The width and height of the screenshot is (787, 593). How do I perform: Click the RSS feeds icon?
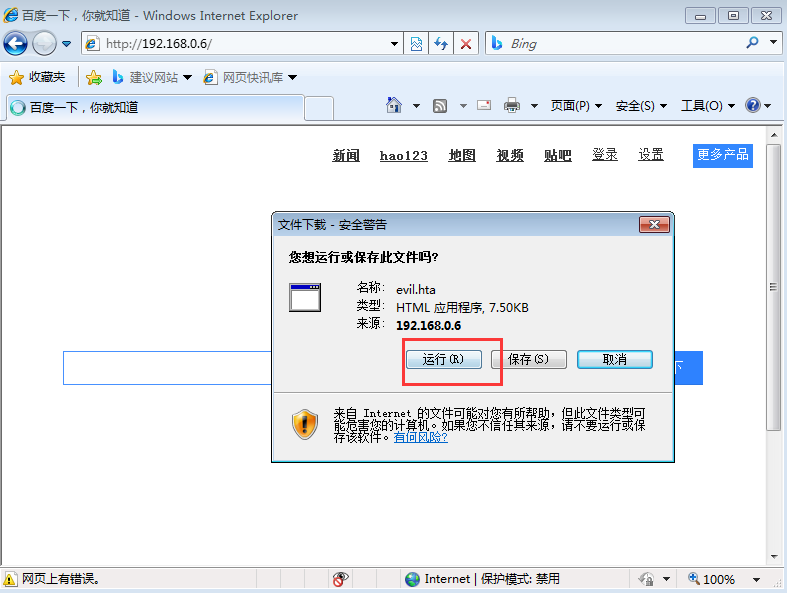(440, 105)
